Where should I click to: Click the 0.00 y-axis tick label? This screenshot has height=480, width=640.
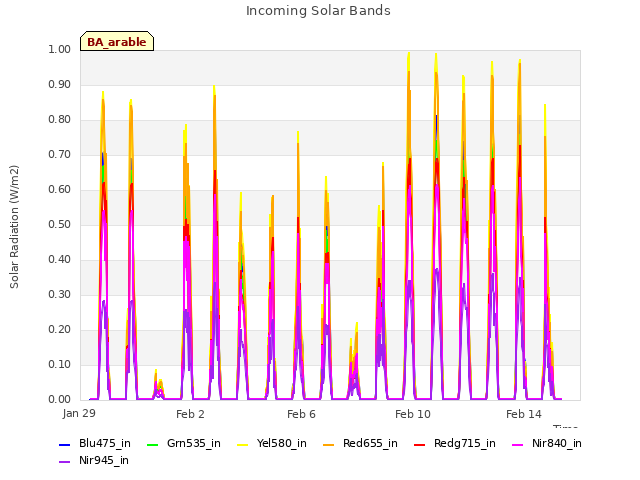[x=60, y=400]
